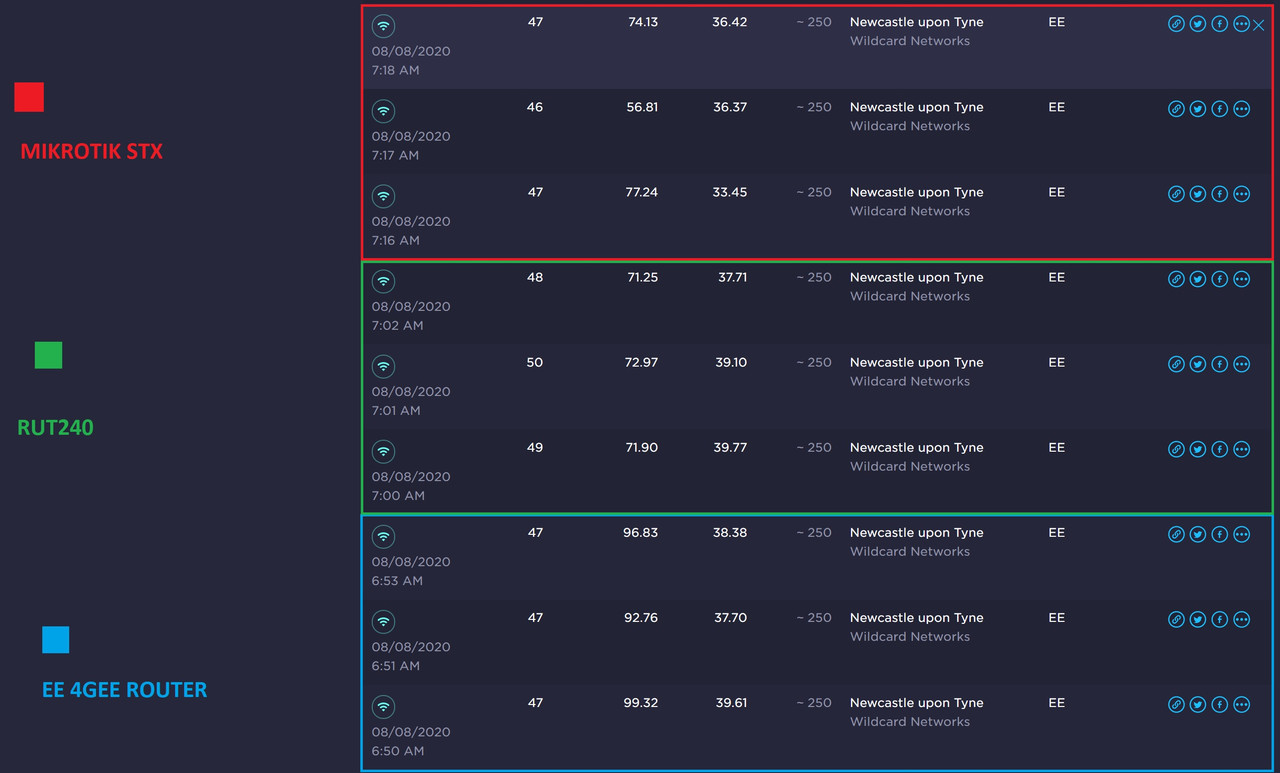Copy the link for the 7:02 AM result

(1176, 279)
